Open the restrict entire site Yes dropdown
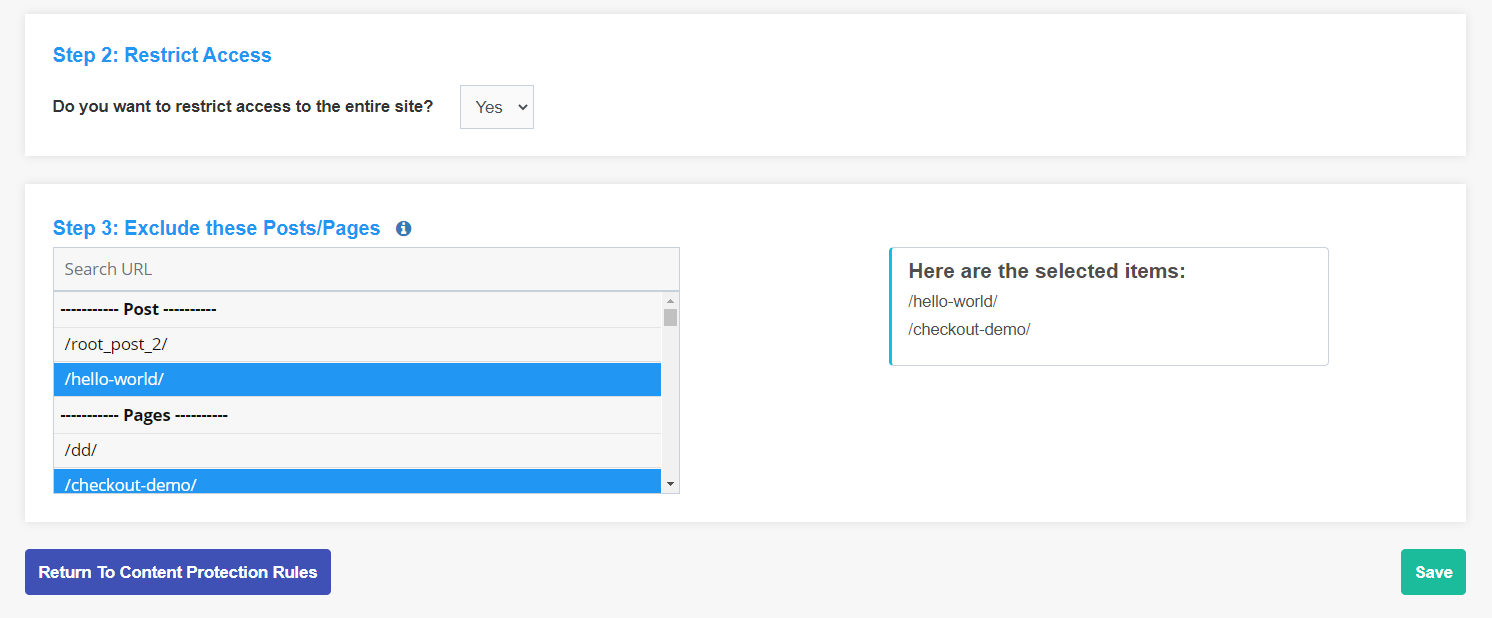Screen dimensions: 1492x618 coord(497,107)
